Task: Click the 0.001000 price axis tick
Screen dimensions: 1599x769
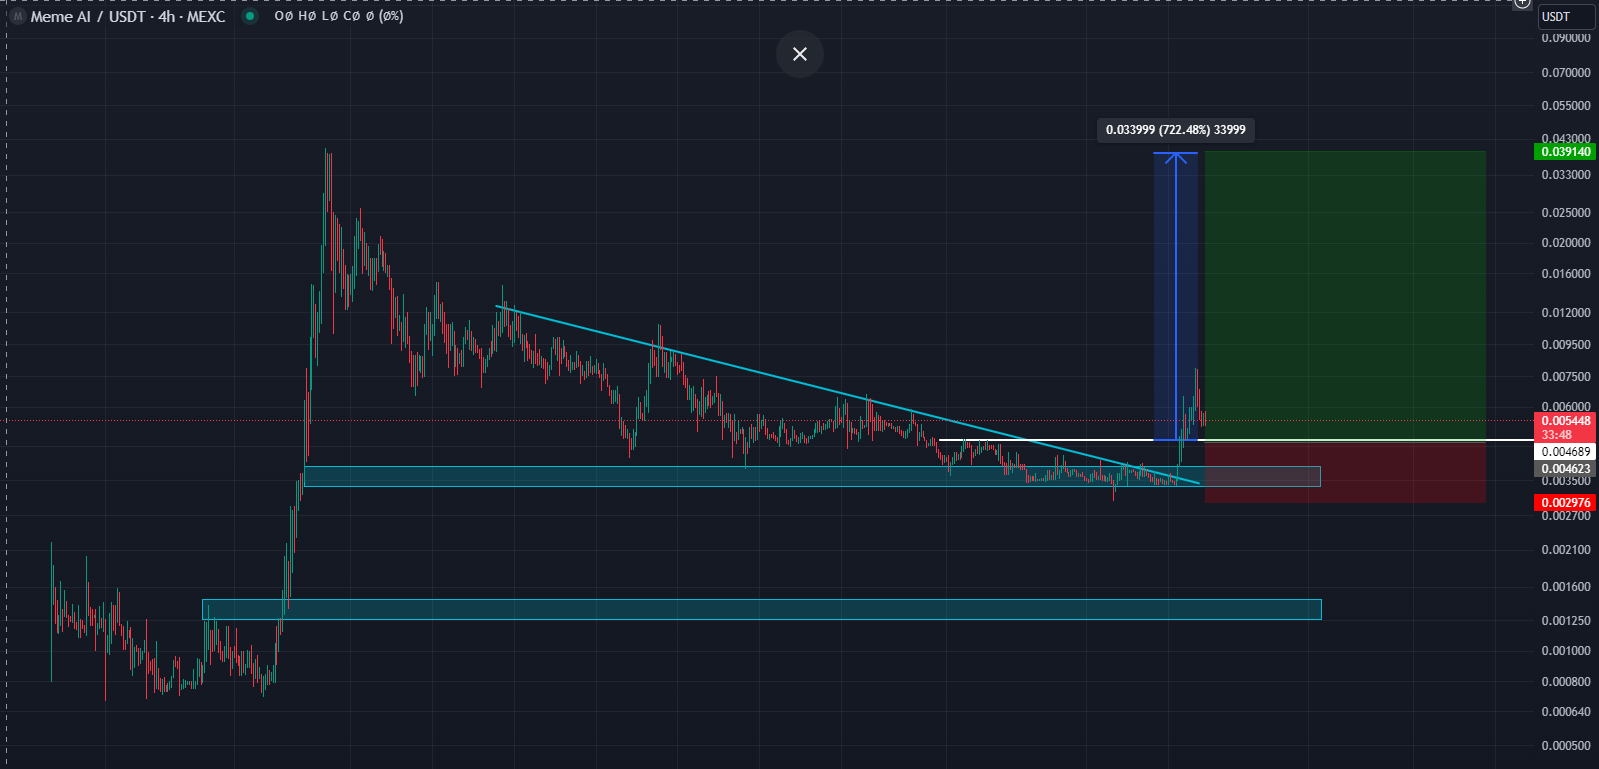Action: (1565, 651)
